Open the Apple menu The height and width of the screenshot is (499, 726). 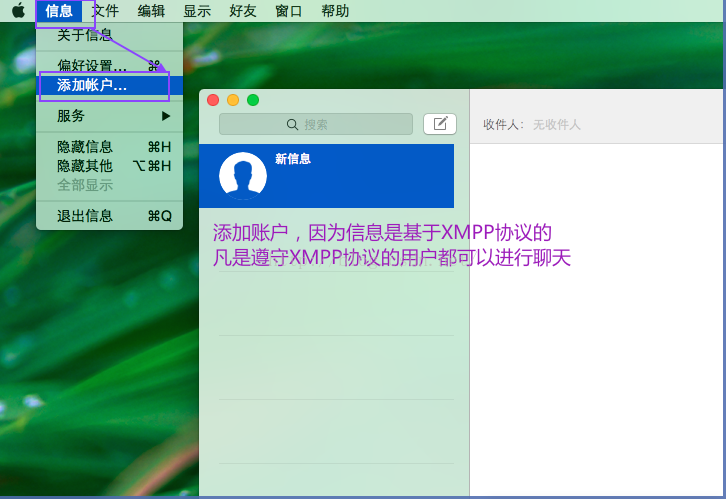tap(18, 10)
